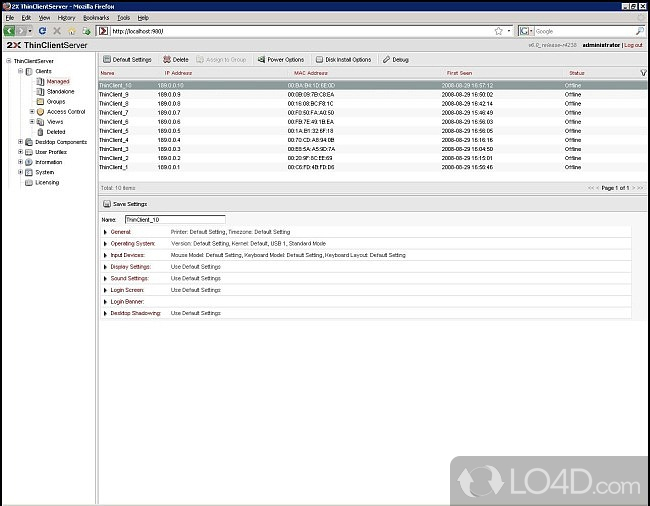Expand the User Profiles branch

[x=20, y=152]
